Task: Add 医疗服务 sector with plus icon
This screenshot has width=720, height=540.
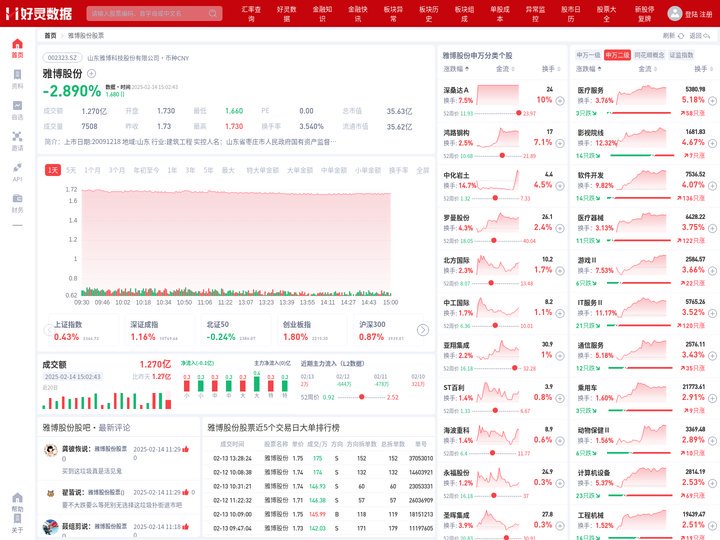Action: coord(712,101)
